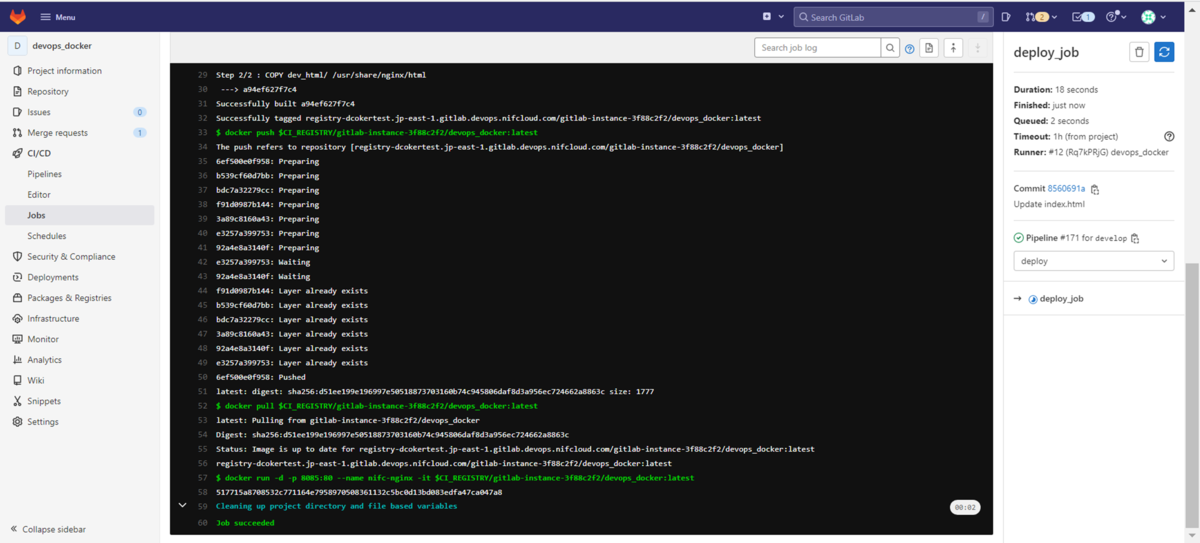The image size is (1200, 543).
Task: Go to Schedules under CI/CD
Action: (79, 236)
